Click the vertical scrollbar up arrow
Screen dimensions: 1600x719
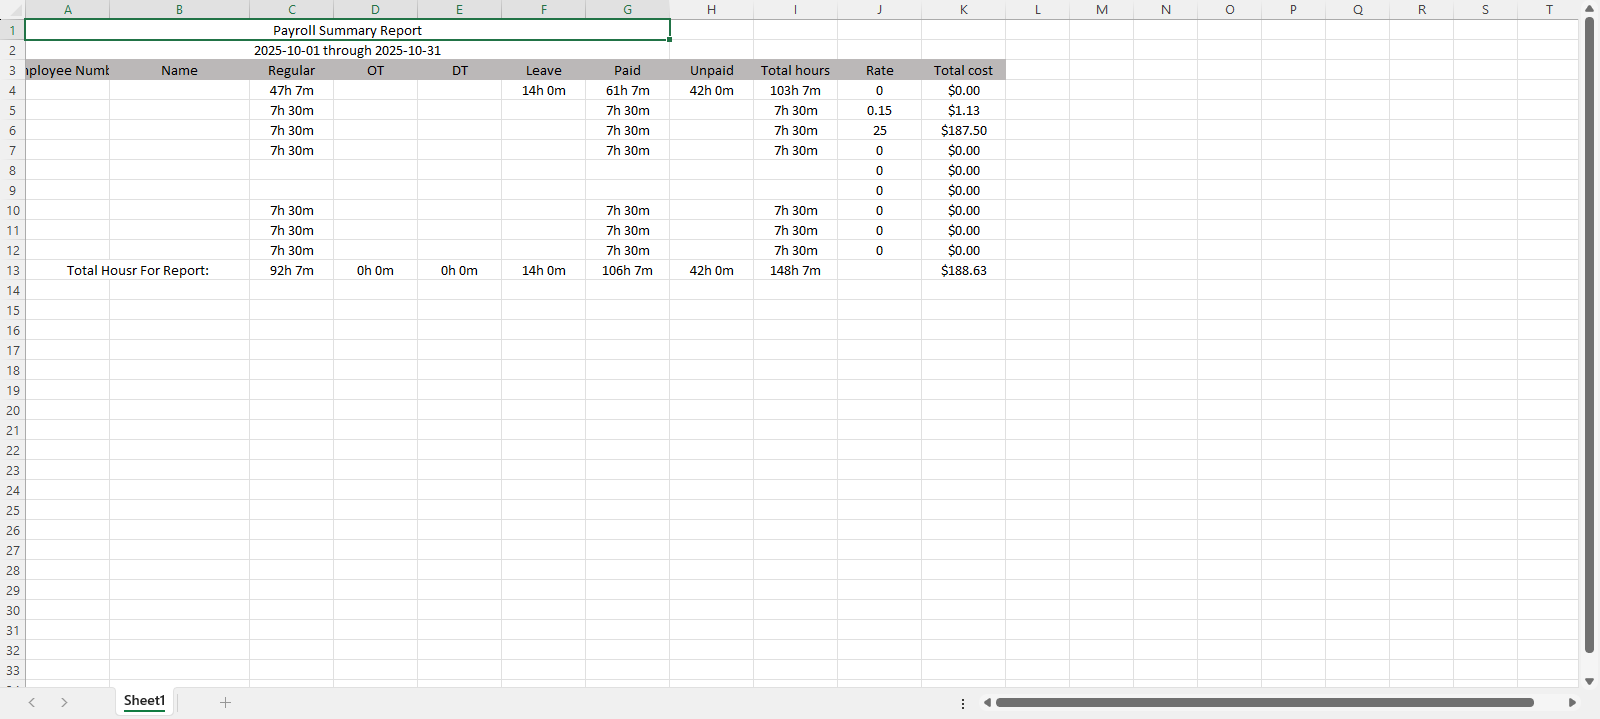(x=1589, y=8)
